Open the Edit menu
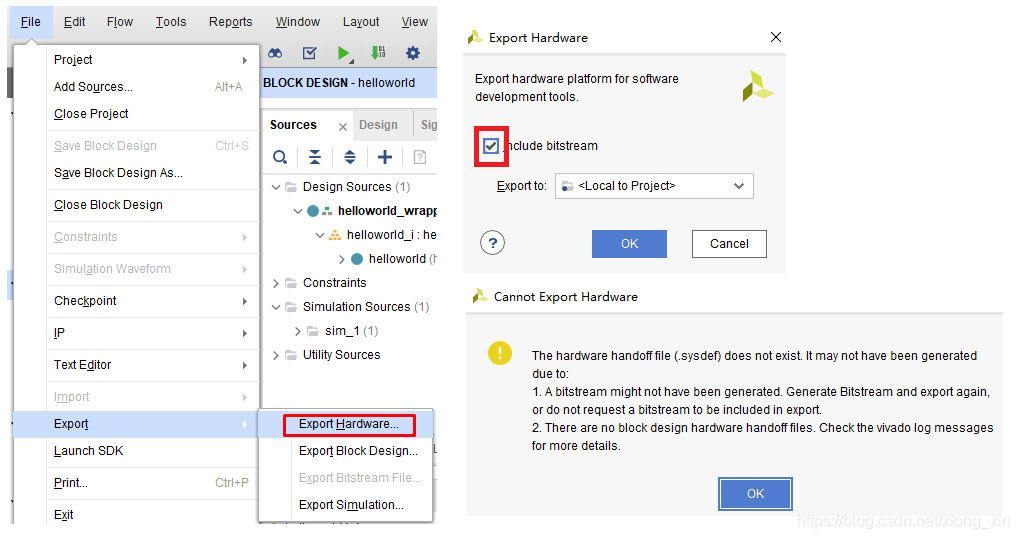This screenshot has width=1019, height=539. 74,22
